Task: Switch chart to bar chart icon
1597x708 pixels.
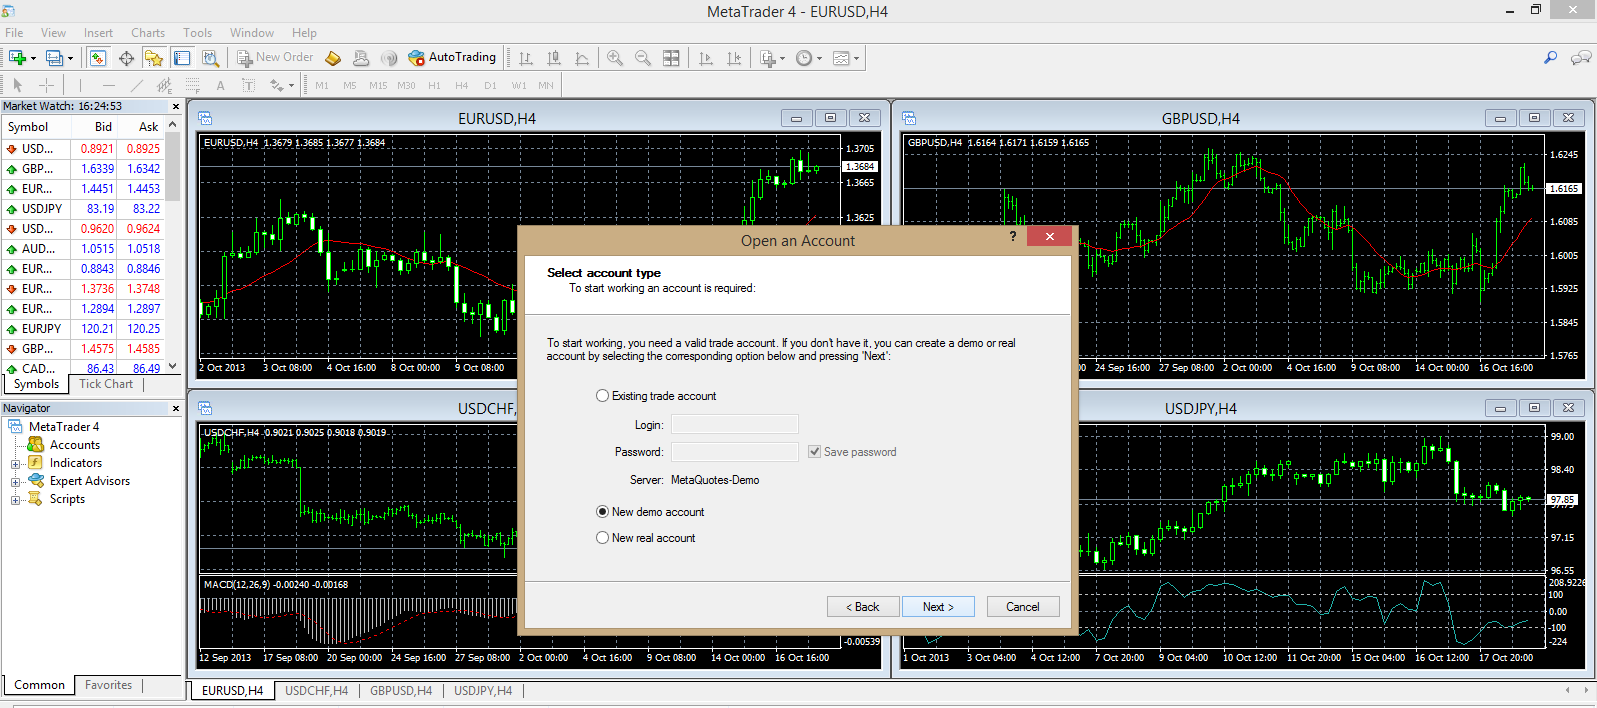Action: [x=526, y=58]
